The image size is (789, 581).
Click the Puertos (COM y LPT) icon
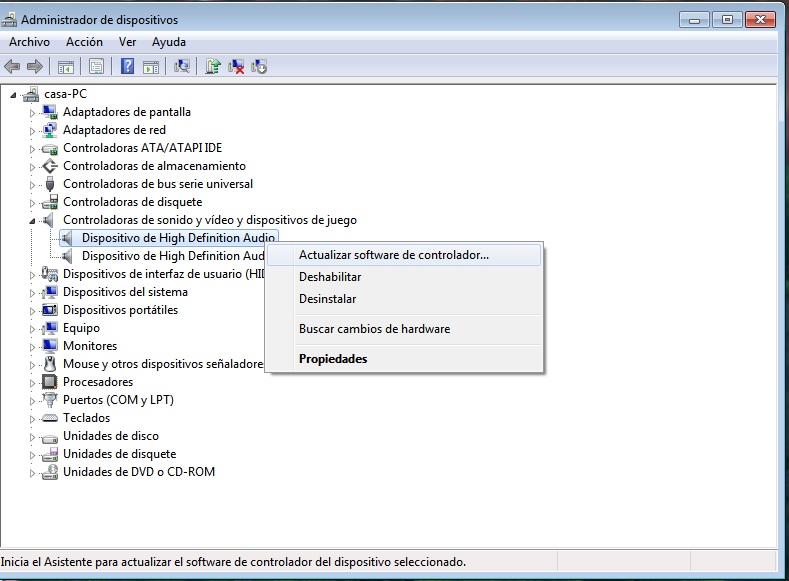tap(49, 400)
